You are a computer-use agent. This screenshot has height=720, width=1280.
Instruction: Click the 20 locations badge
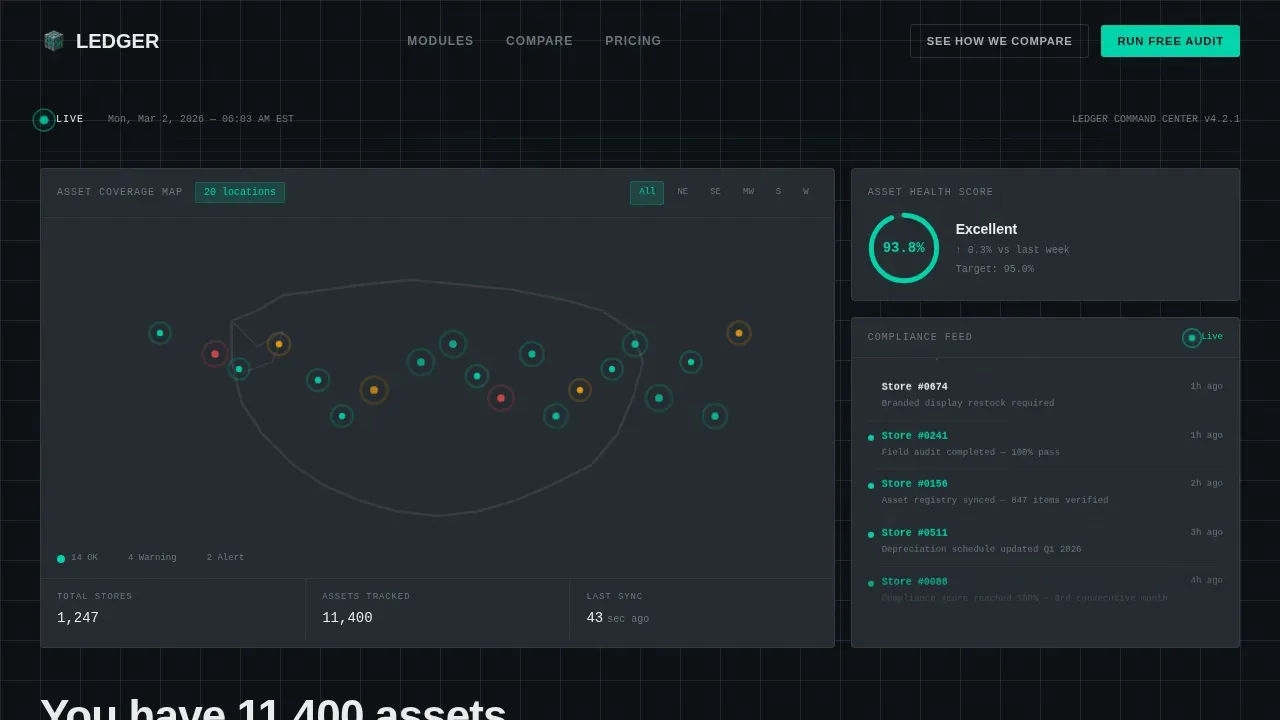pyautogui.click(x=240, y=192)
